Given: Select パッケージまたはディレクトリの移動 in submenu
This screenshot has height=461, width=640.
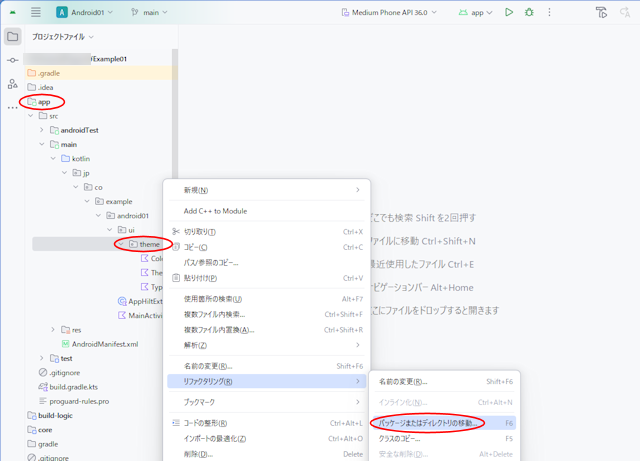Looking at the screenshot, I should [x=428, y=424].
